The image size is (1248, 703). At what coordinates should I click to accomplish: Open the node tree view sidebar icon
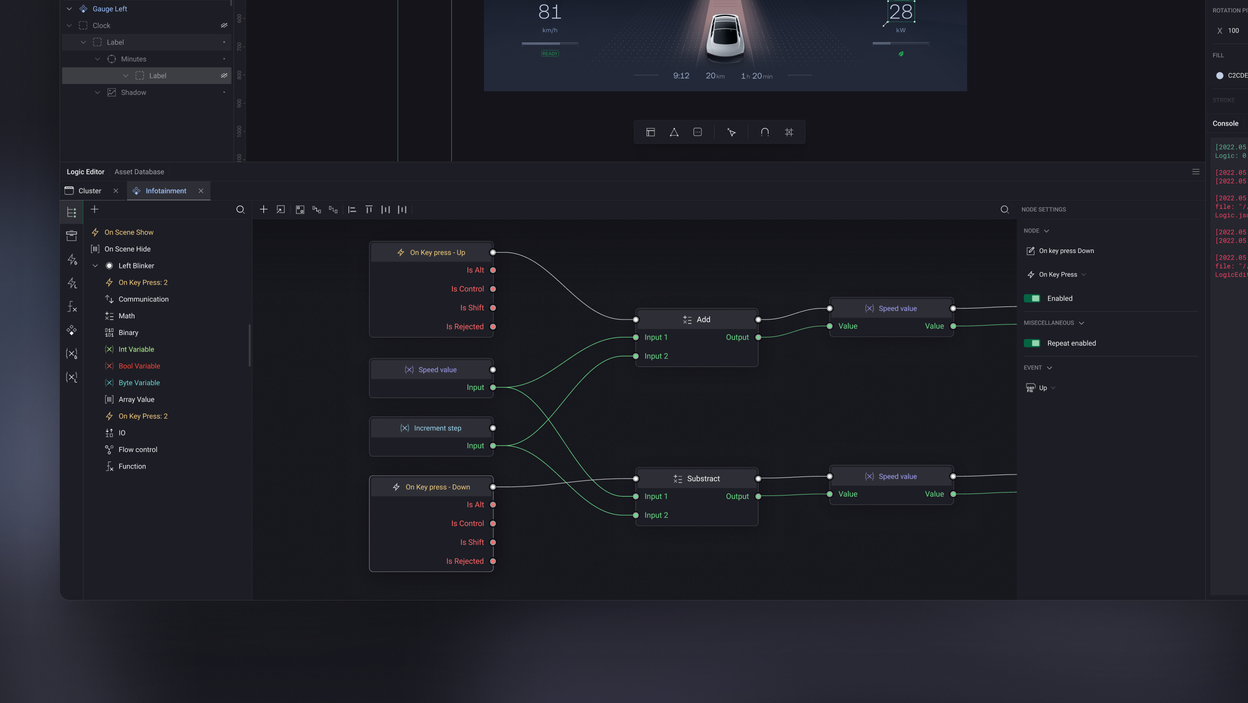[x=71, y=212]
